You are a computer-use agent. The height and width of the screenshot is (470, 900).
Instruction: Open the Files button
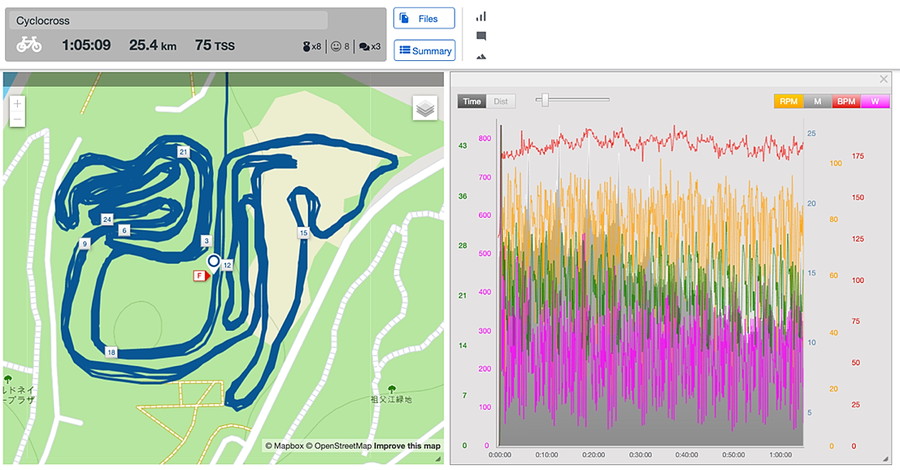(x=424, y=18)
